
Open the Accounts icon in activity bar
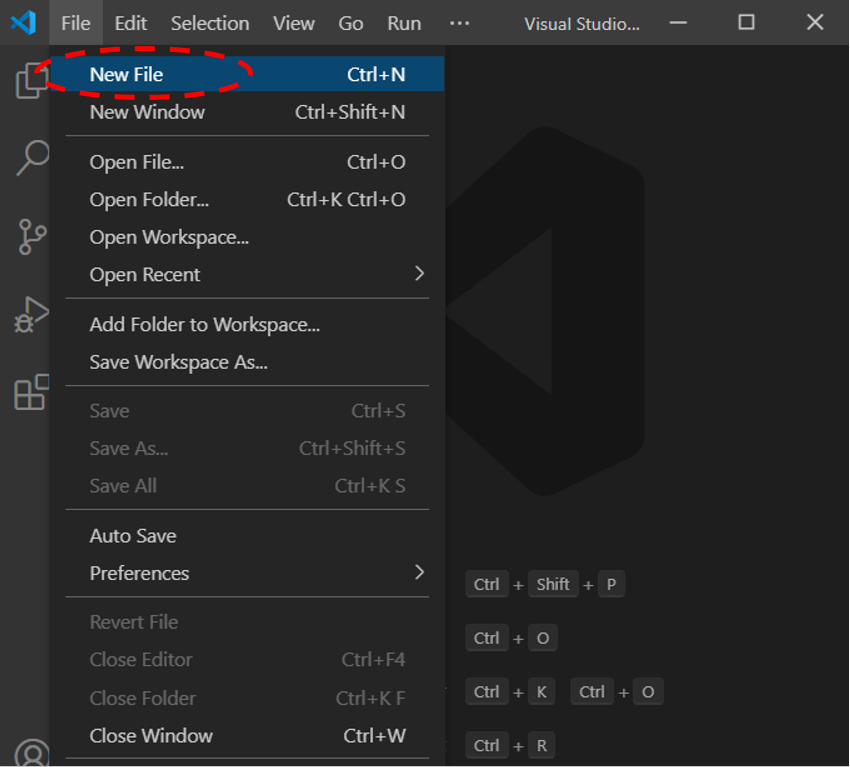[32, 753]
